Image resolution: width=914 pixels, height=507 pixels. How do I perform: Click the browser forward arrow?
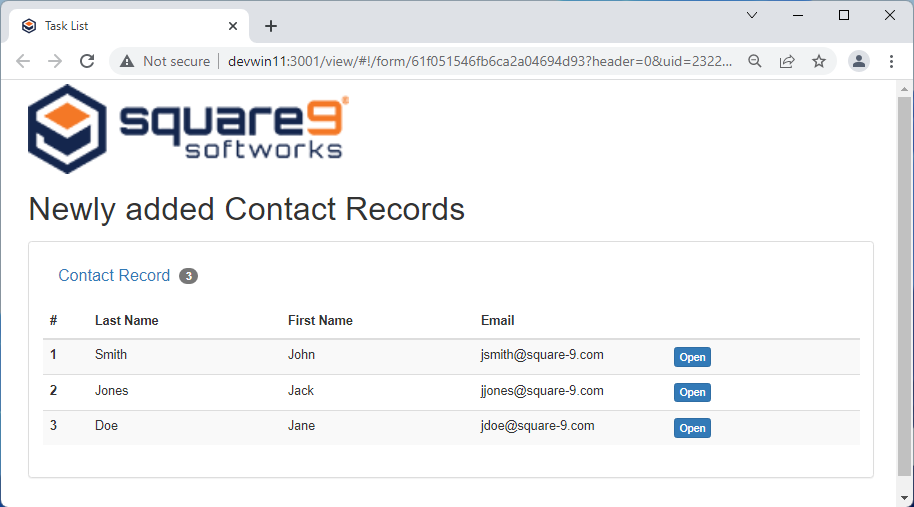(x=55, y=61)
